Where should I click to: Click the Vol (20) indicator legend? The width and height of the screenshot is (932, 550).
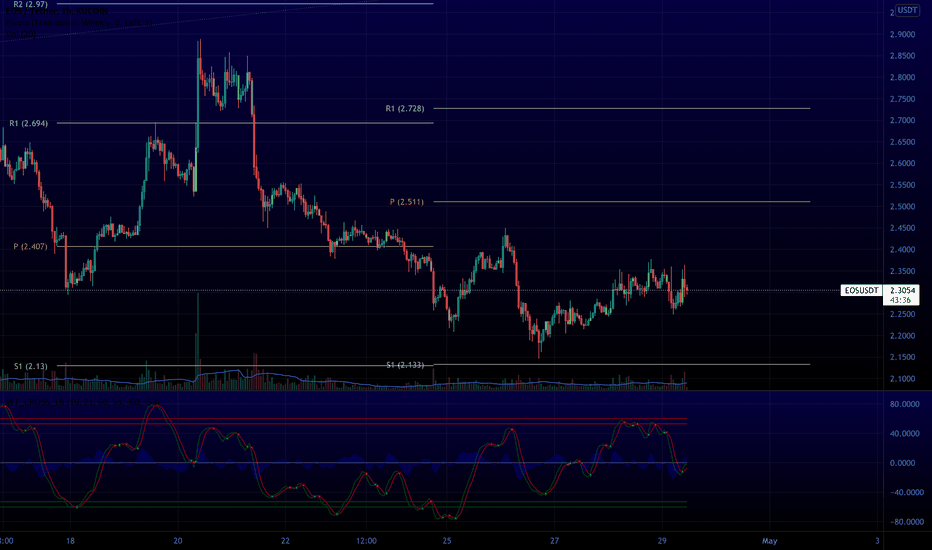tap(20, 34)
